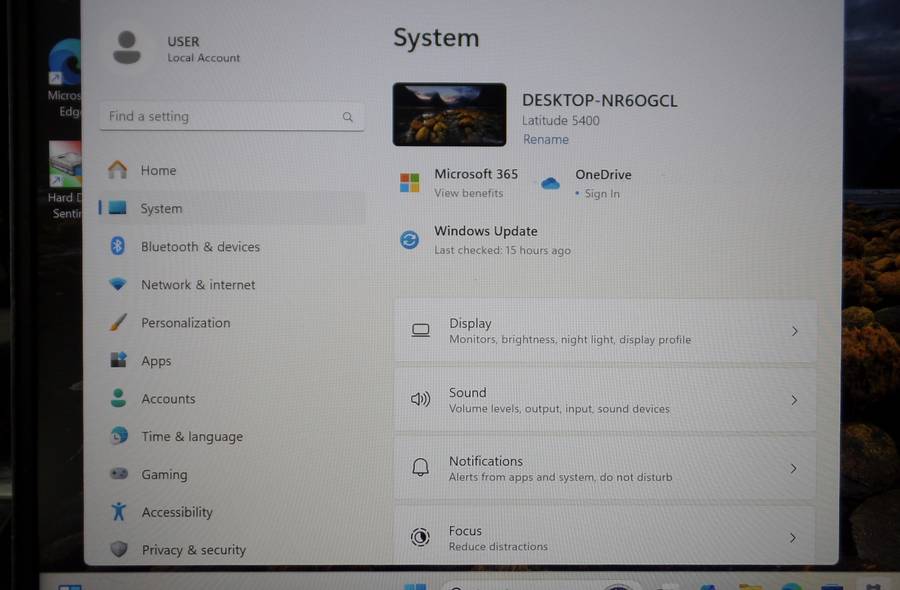Expand the Display settings chevron
This screenshot has height=590, width=900.
pyautogui.click(x=793, y=330)
